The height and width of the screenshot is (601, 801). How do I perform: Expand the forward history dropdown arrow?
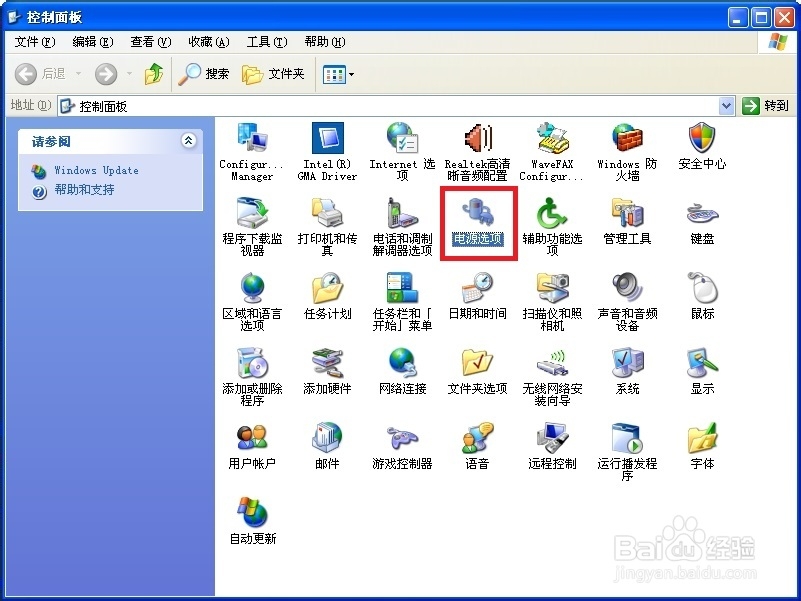[129, 74]
